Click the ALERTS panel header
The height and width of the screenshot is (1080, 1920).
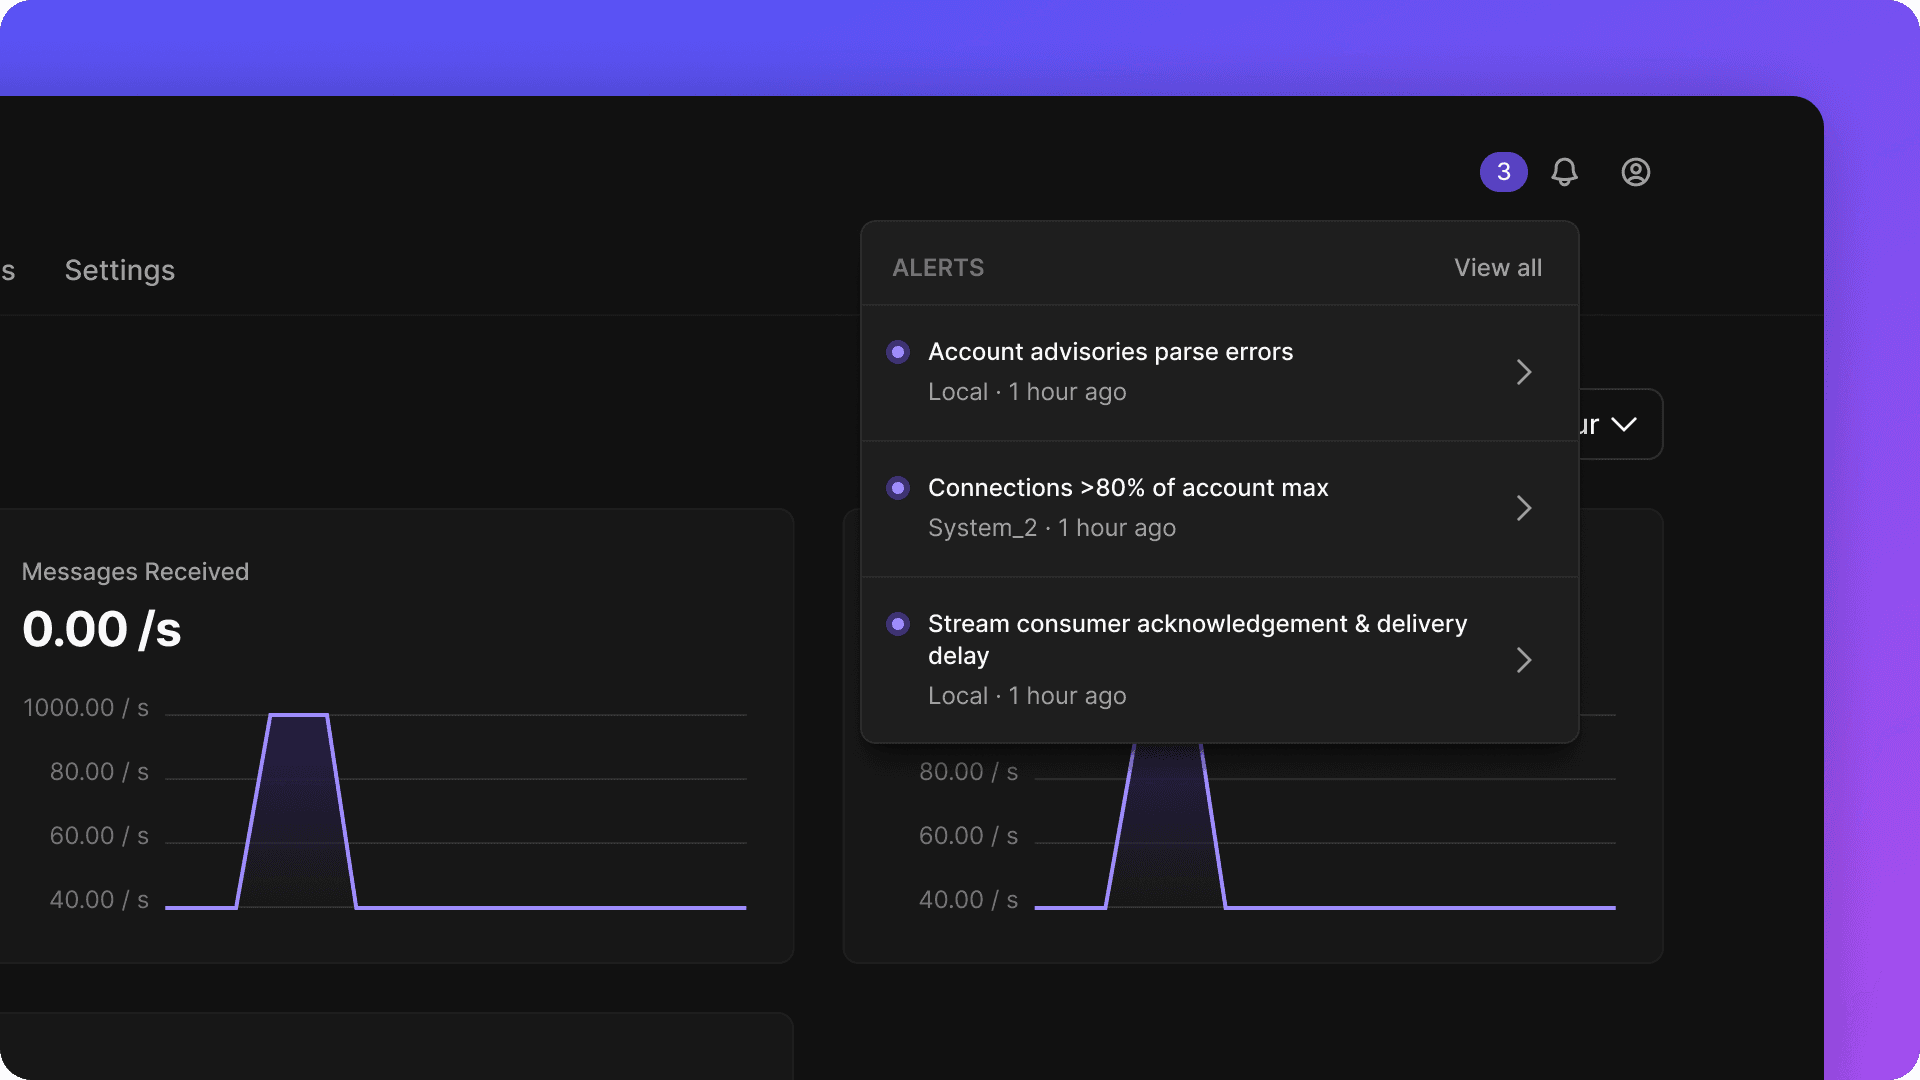point(937,268)
